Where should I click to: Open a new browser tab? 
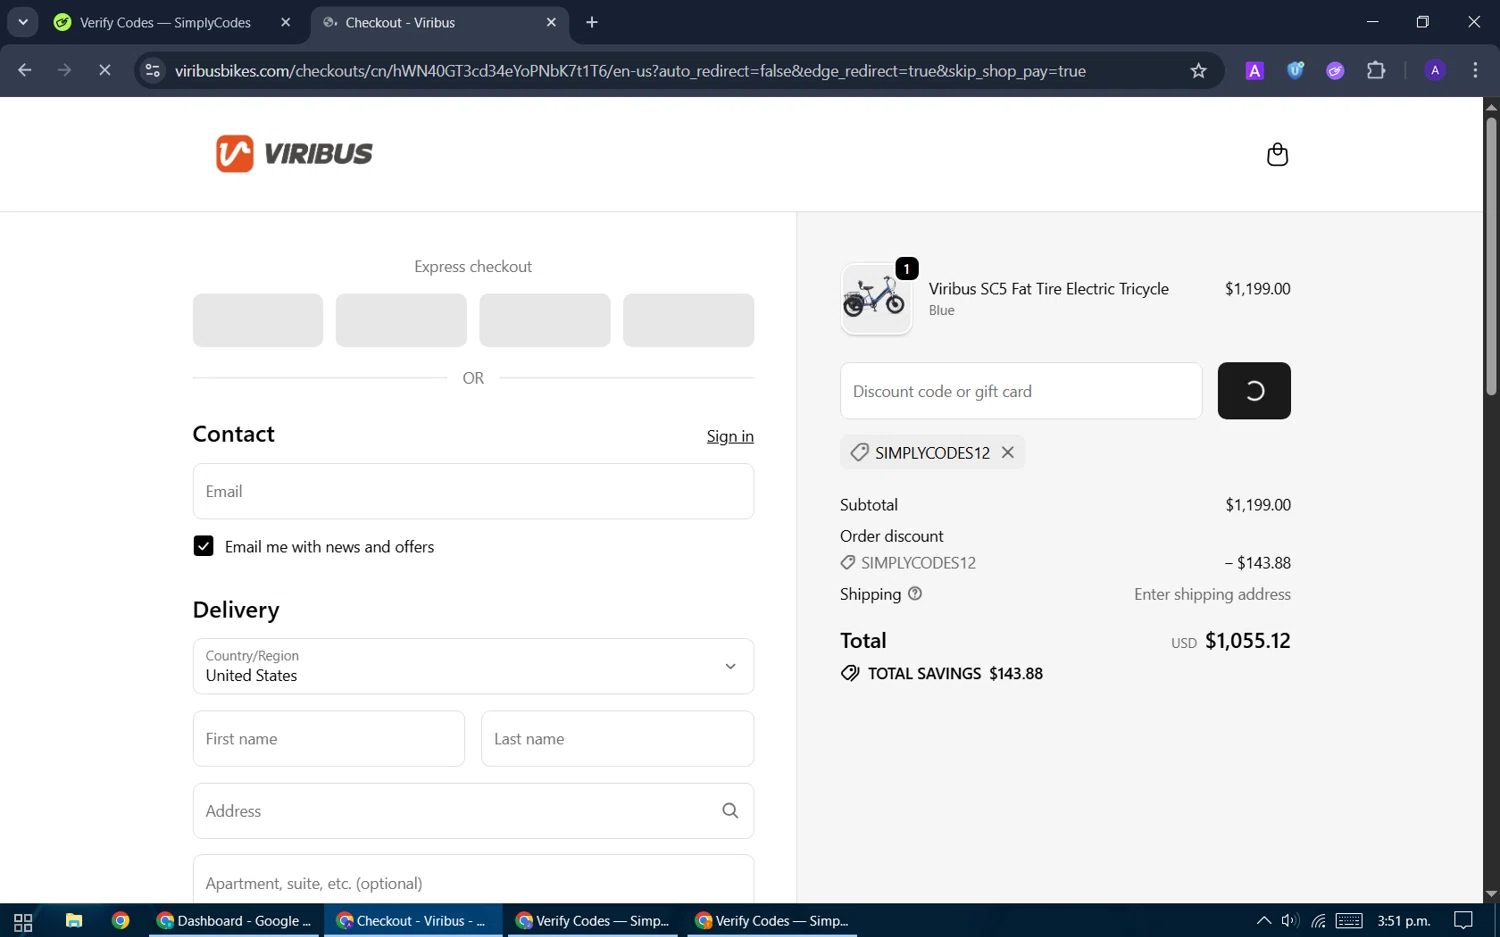[x=592, y=22]
